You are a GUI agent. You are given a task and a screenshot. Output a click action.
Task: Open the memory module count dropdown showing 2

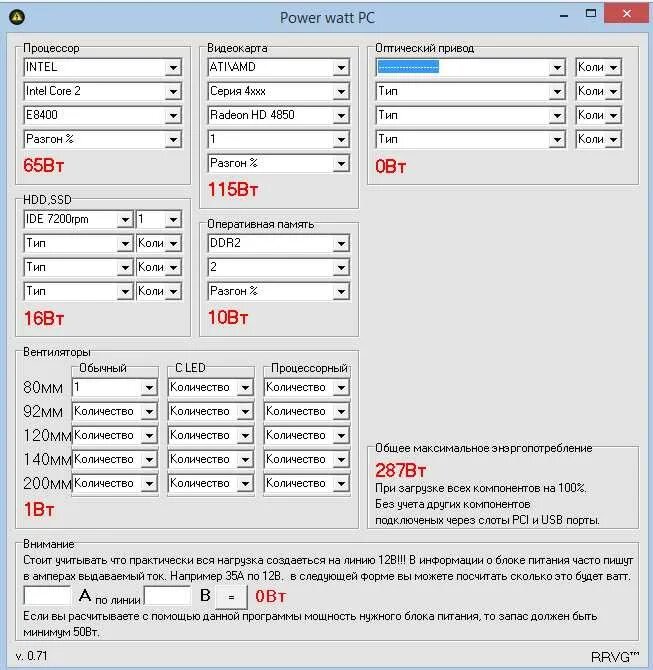279,267
